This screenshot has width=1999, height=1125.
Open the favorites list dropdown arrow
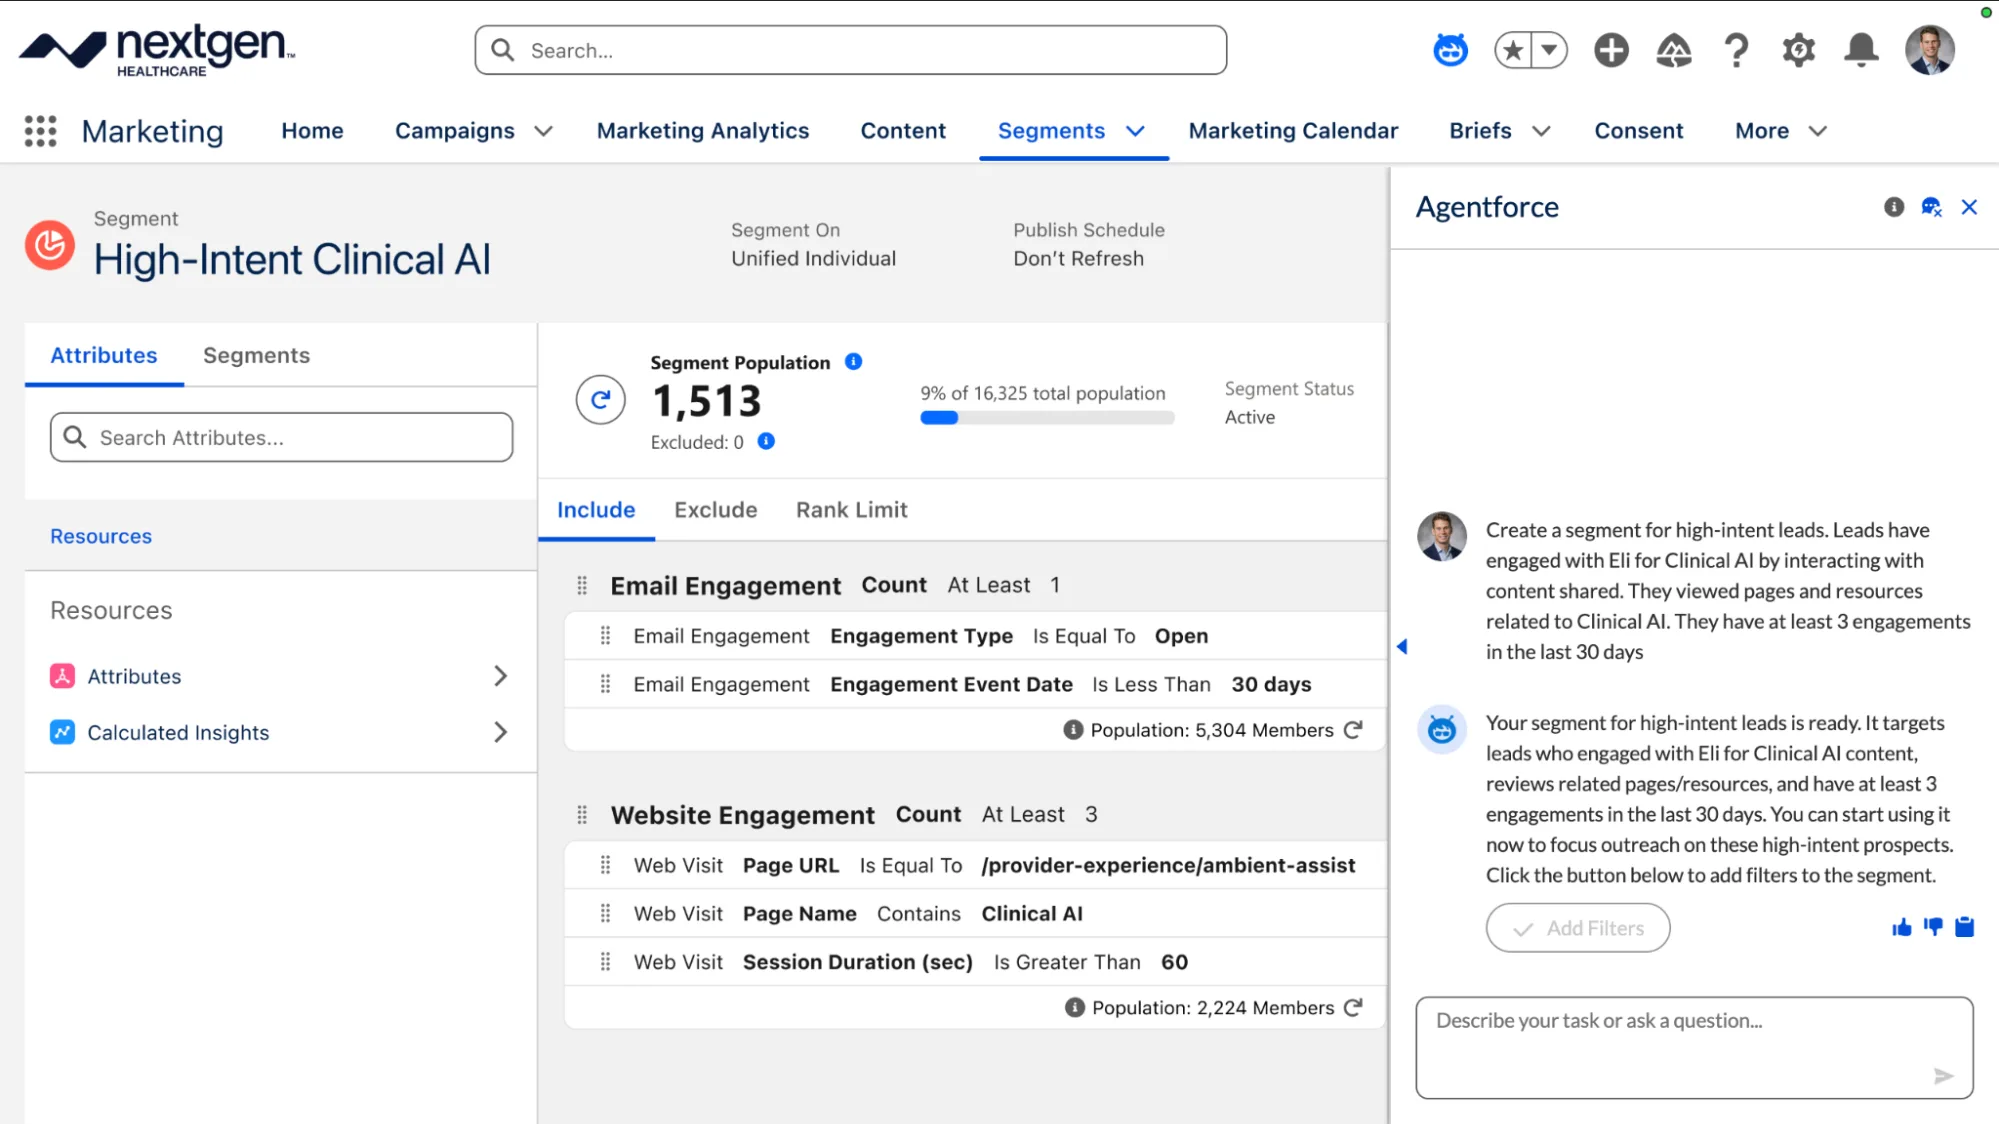click(x=1550, y=50)
